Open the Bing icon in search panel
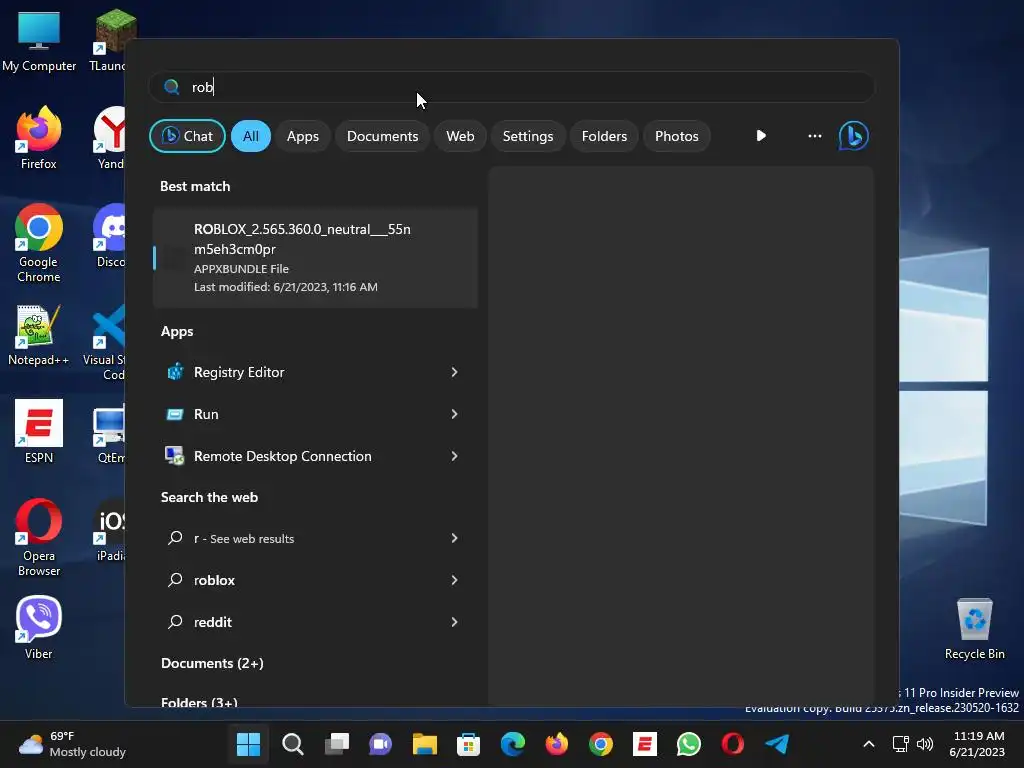The image size is (1024, 768). coord(854,136)
